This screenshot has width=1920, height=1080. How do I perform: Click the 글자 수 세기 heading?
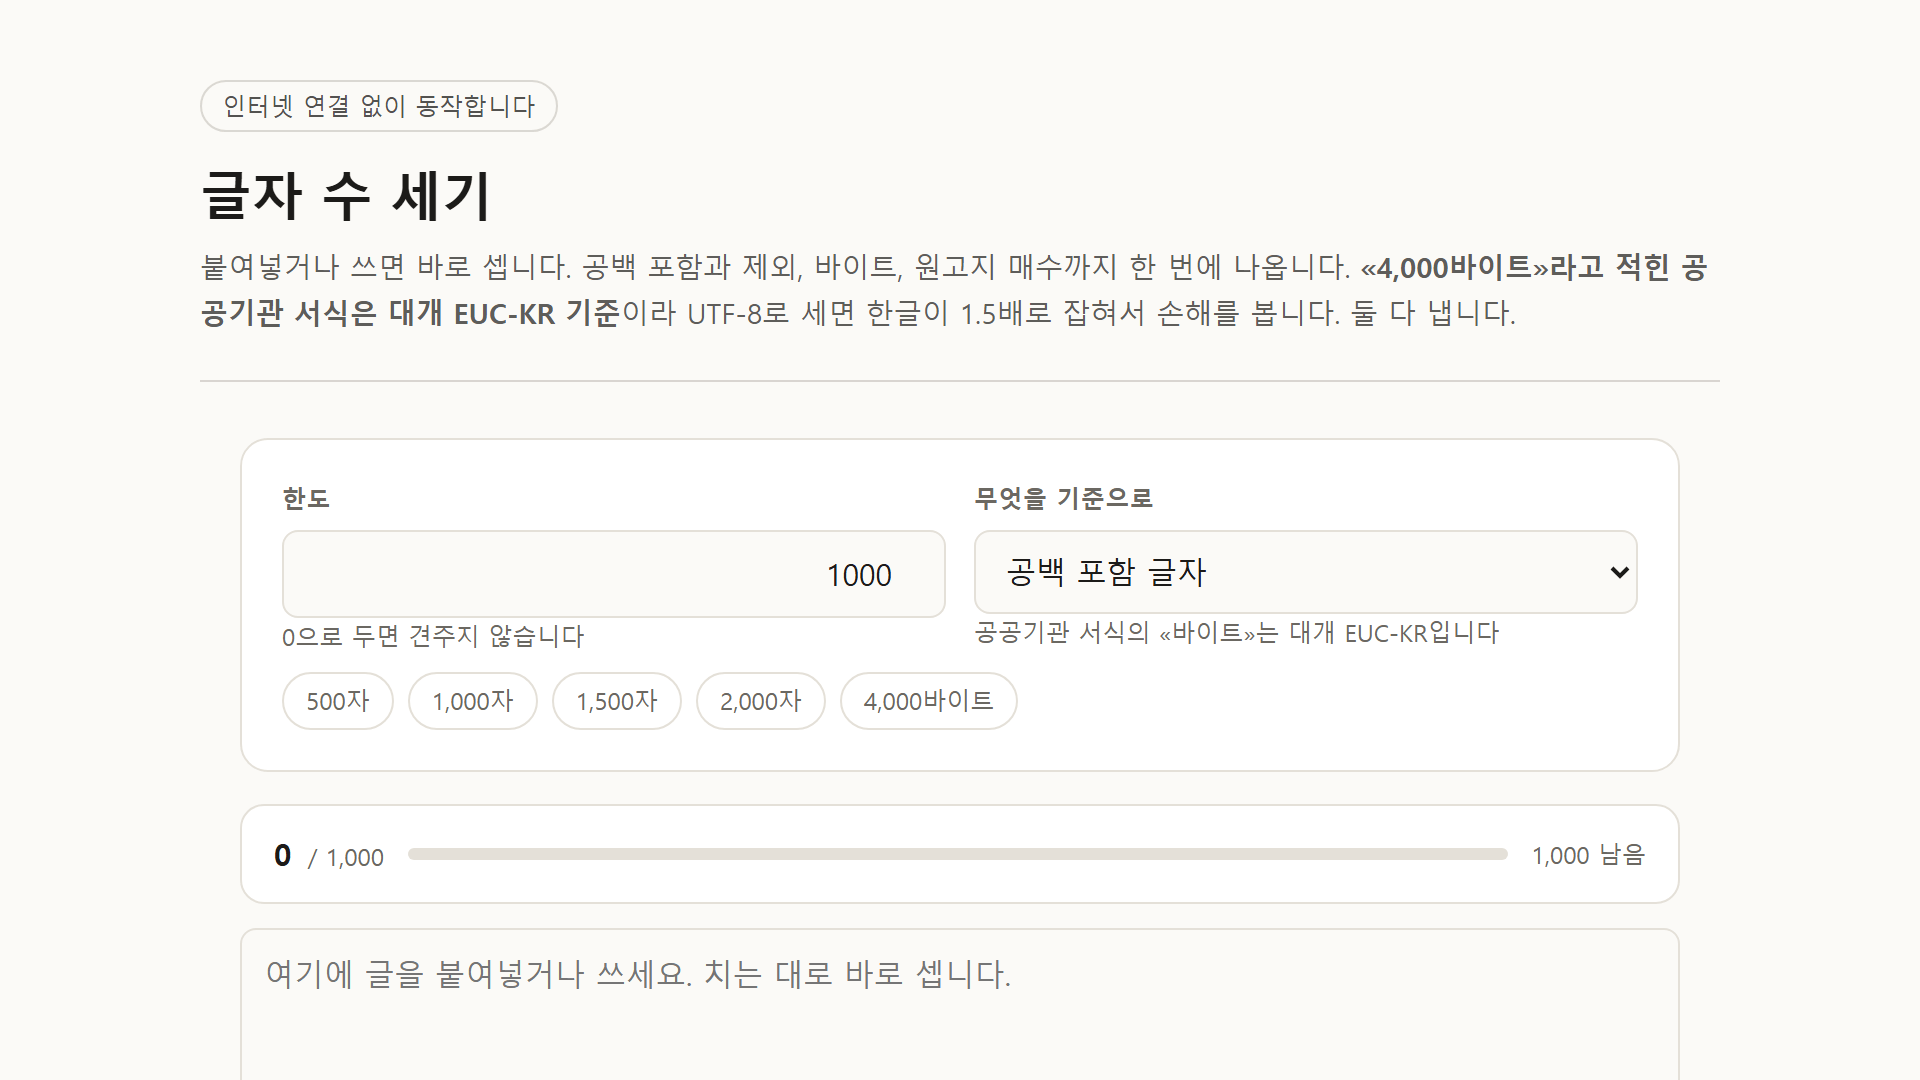click(x=346, y=195)
